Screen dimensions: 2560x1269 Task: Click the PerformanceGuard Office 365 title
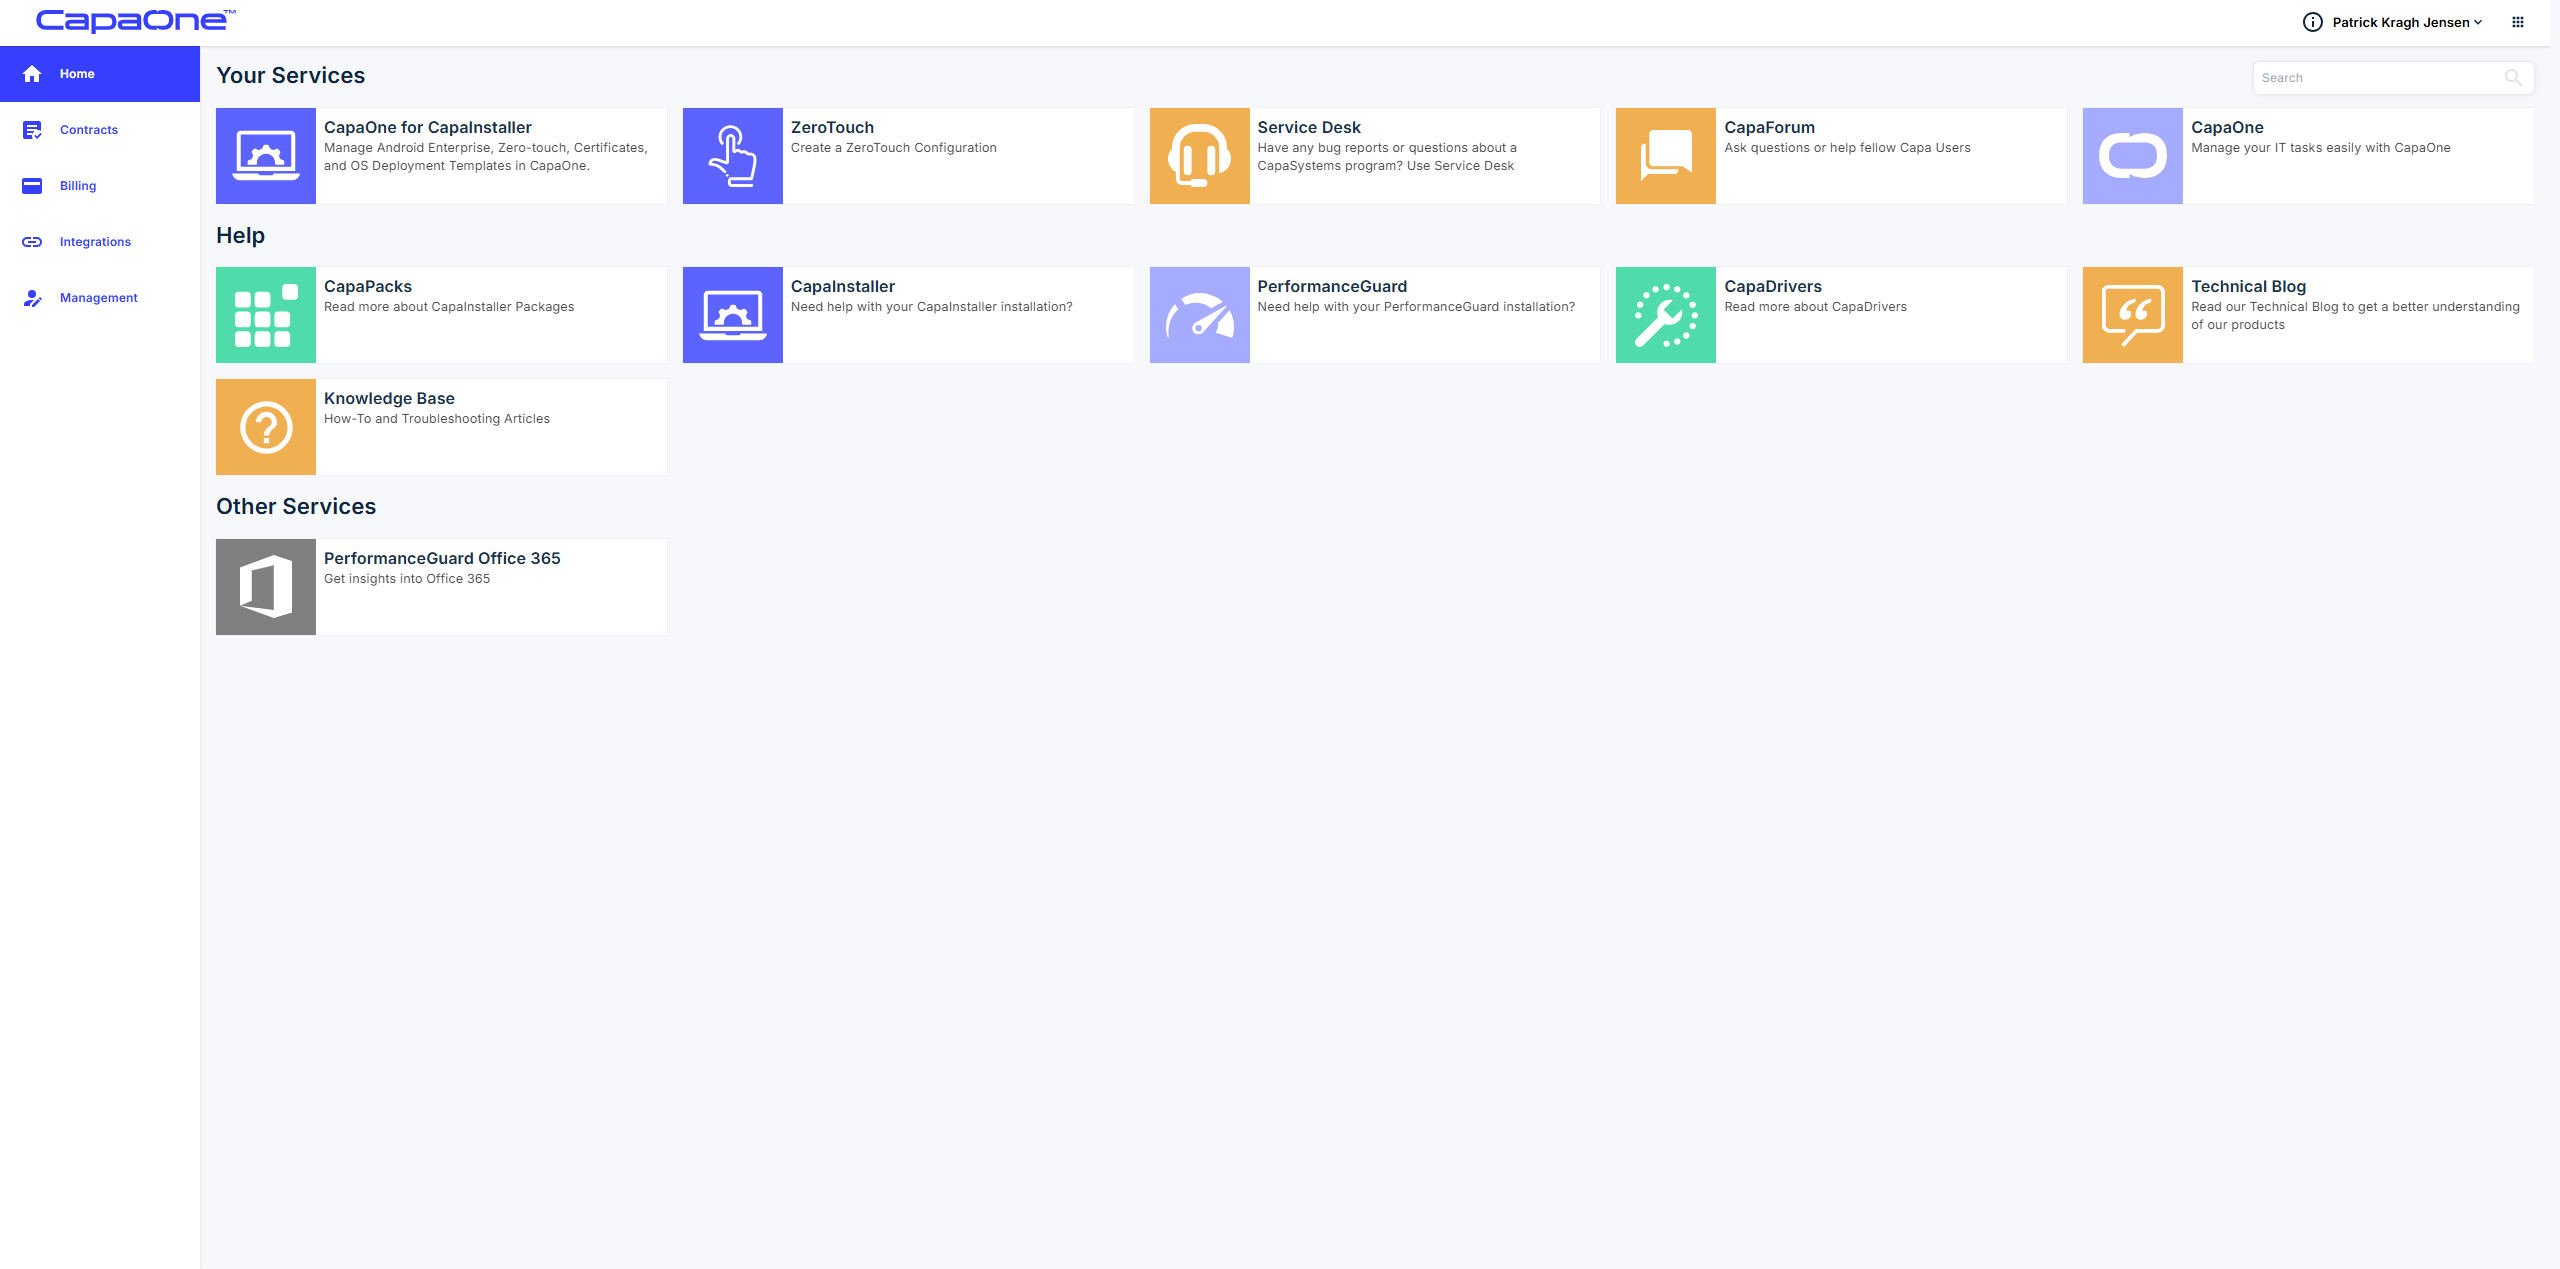(x=442, y=558)
